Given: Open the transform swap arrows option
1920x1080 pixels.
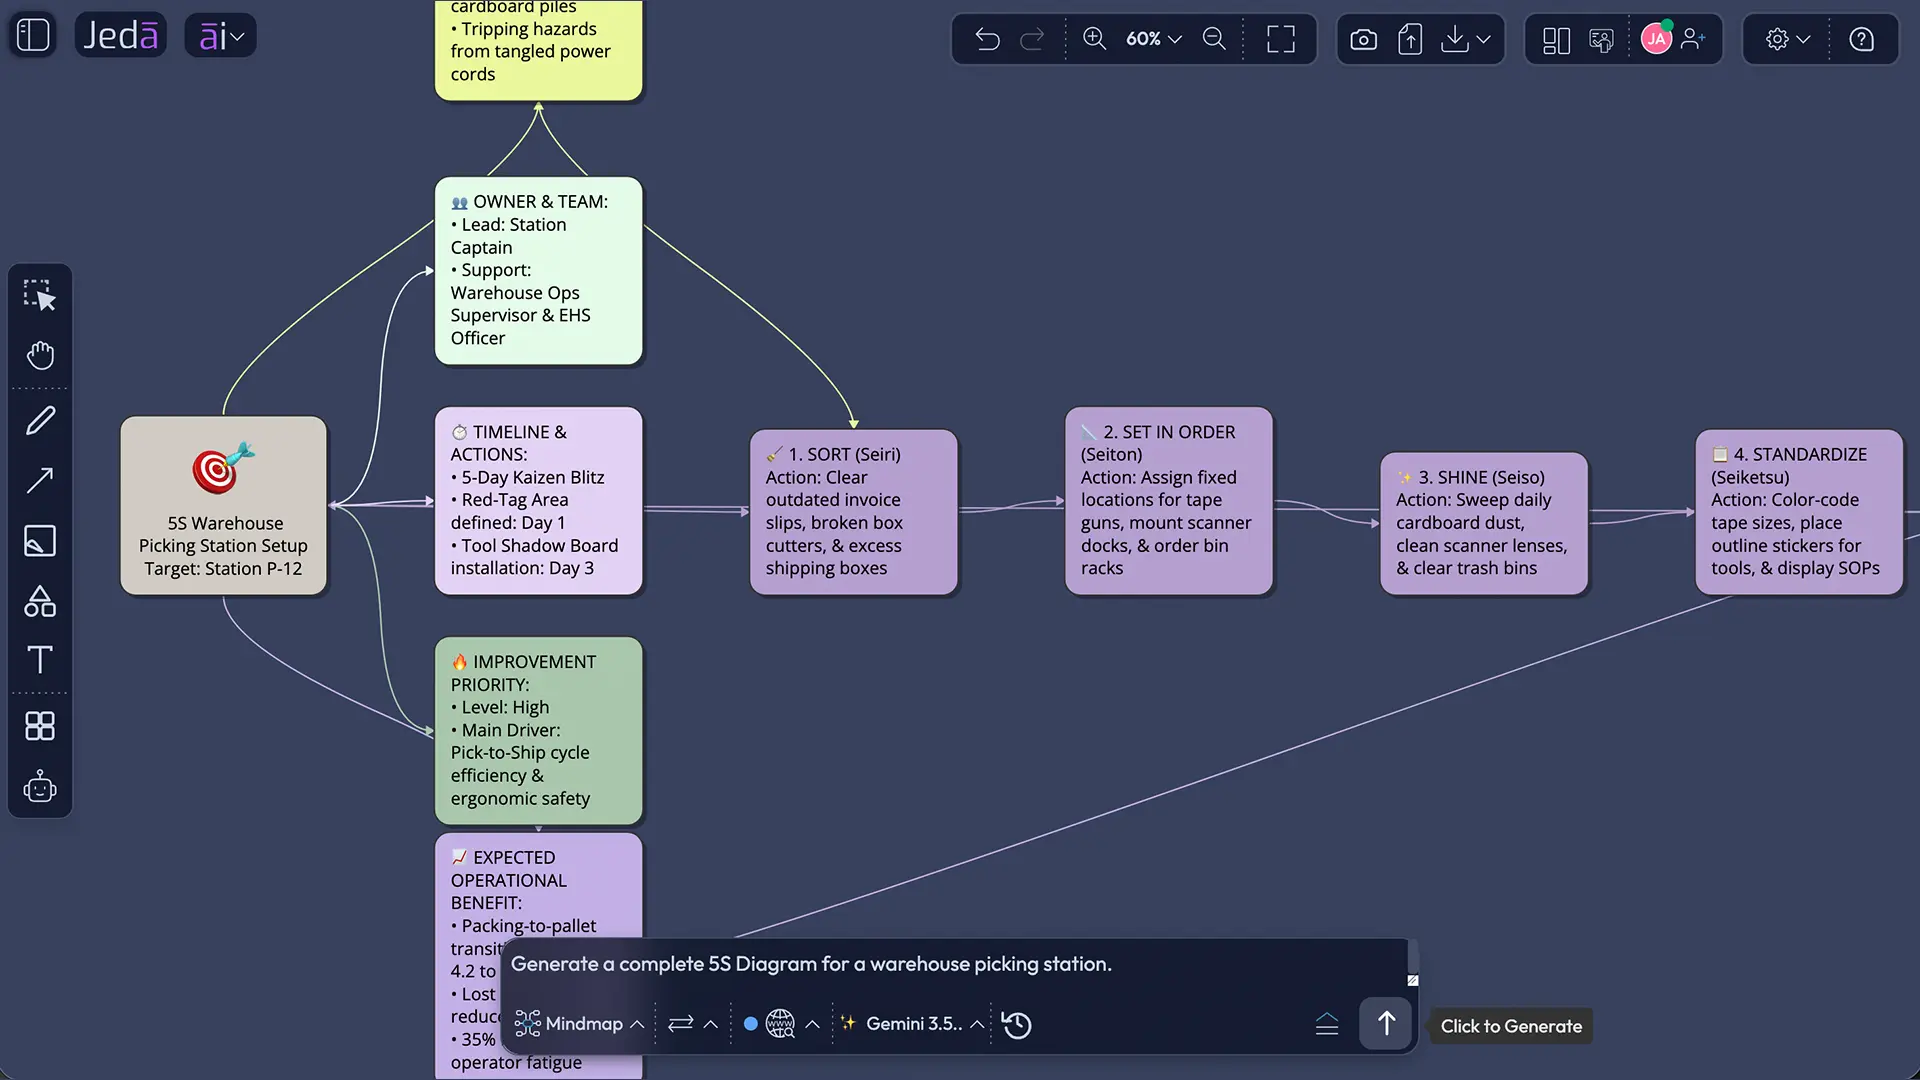Looking at the screenshot, I should 692,1024.
